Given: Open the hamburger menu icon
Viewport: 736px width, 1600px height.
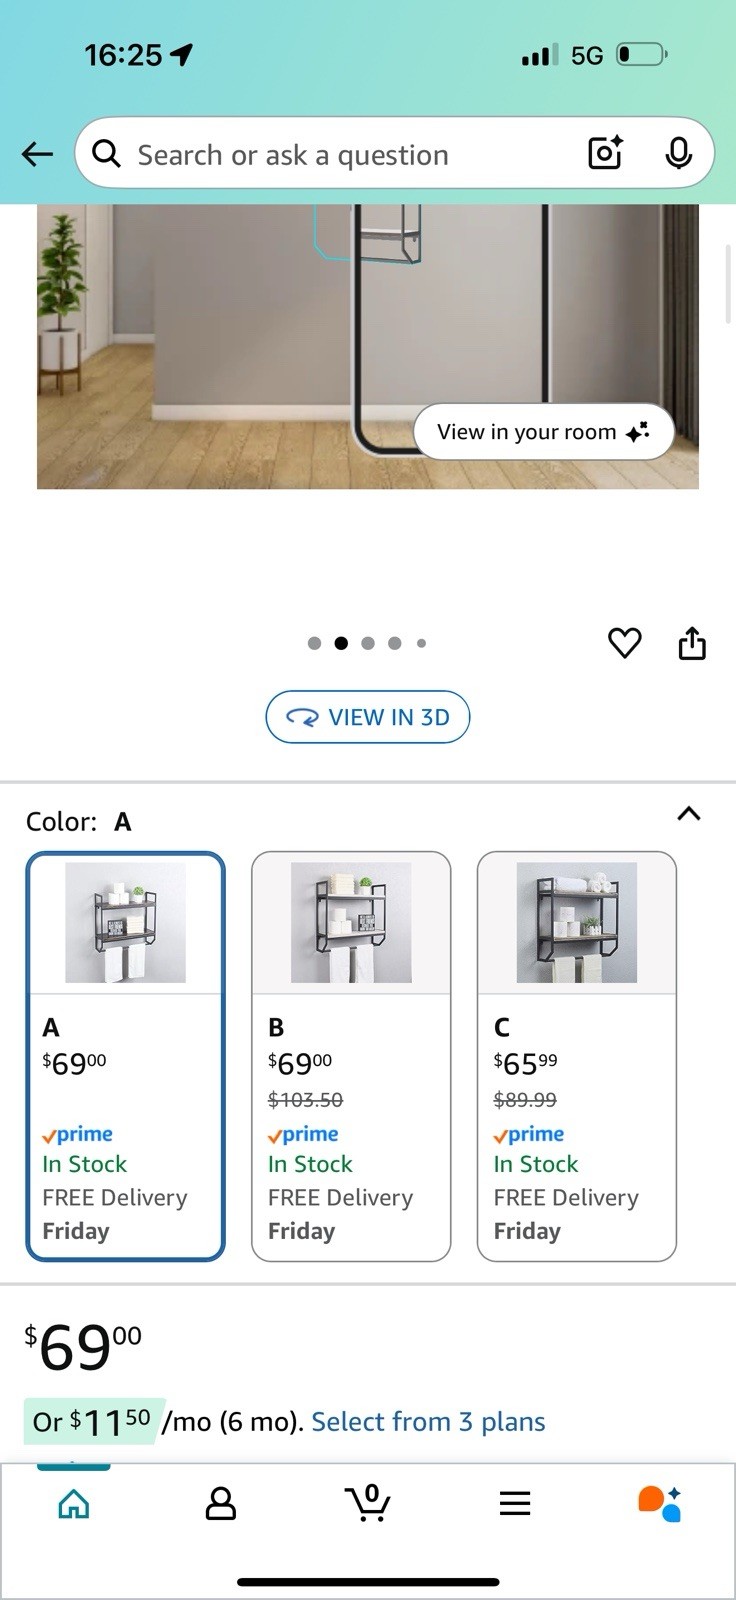Looking at the screenshot, I should (515, 1503).
